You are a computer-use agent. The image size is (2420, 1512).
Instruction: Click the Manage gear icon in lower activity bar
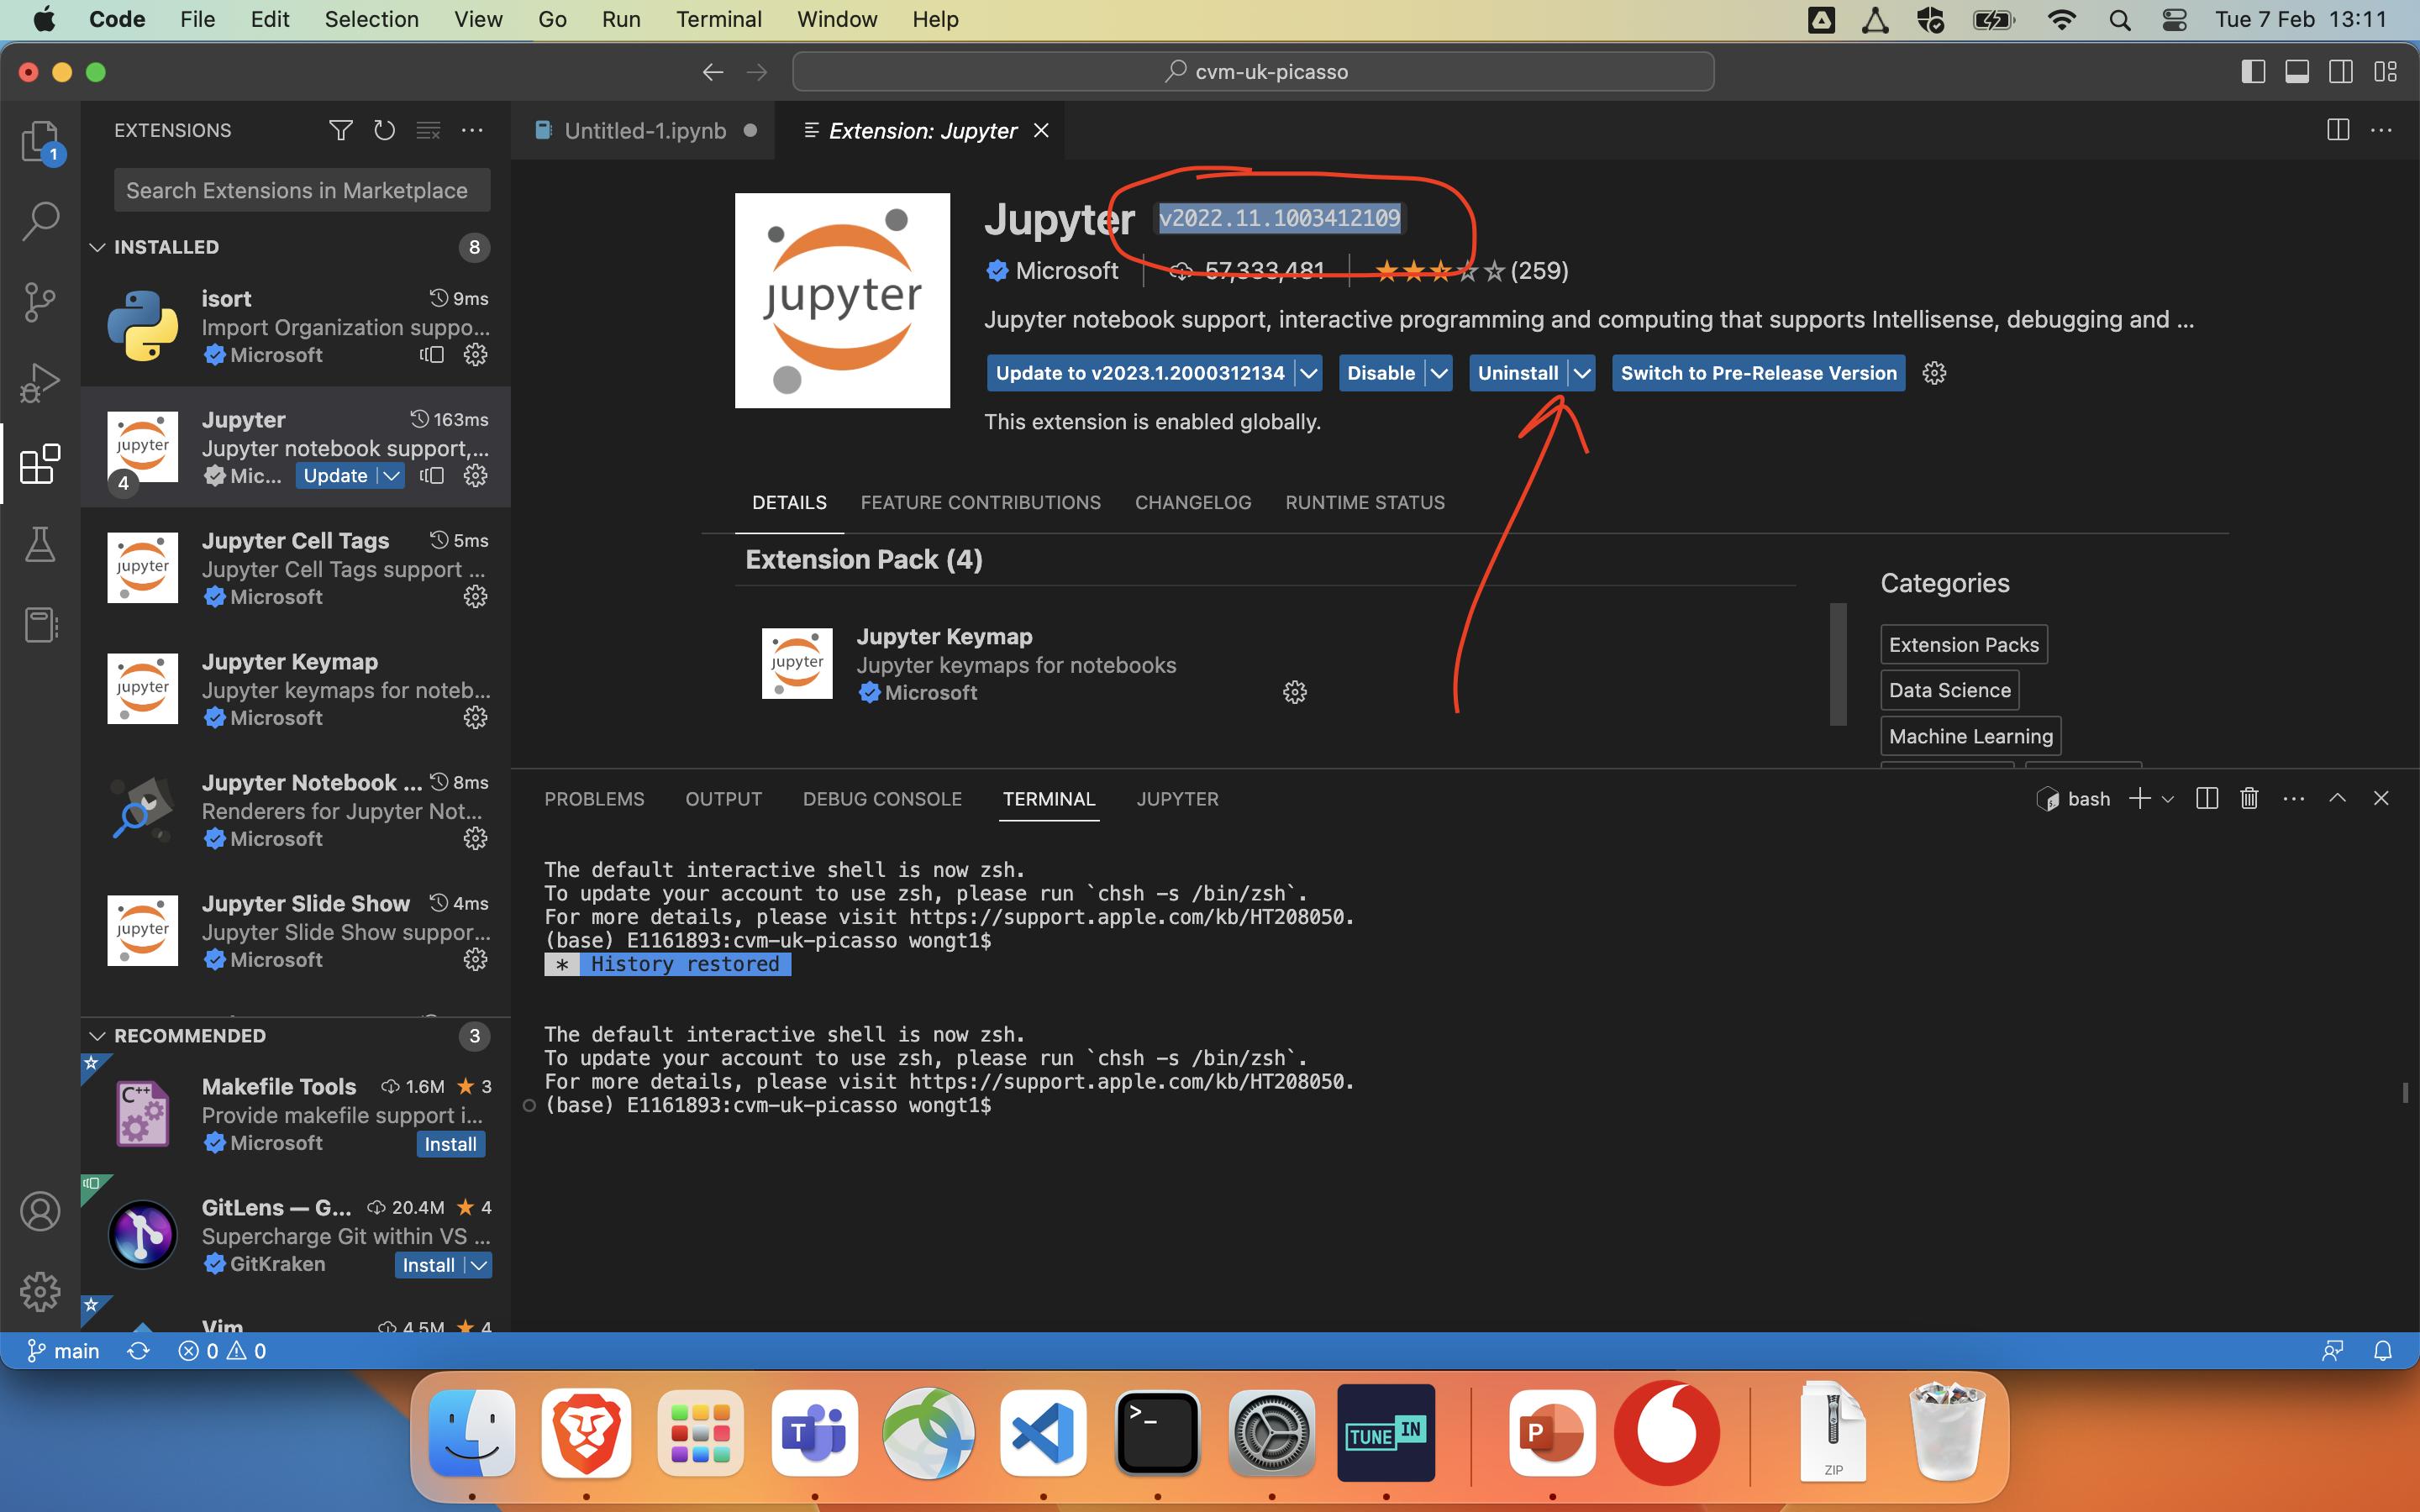(x=40, y=1290)
